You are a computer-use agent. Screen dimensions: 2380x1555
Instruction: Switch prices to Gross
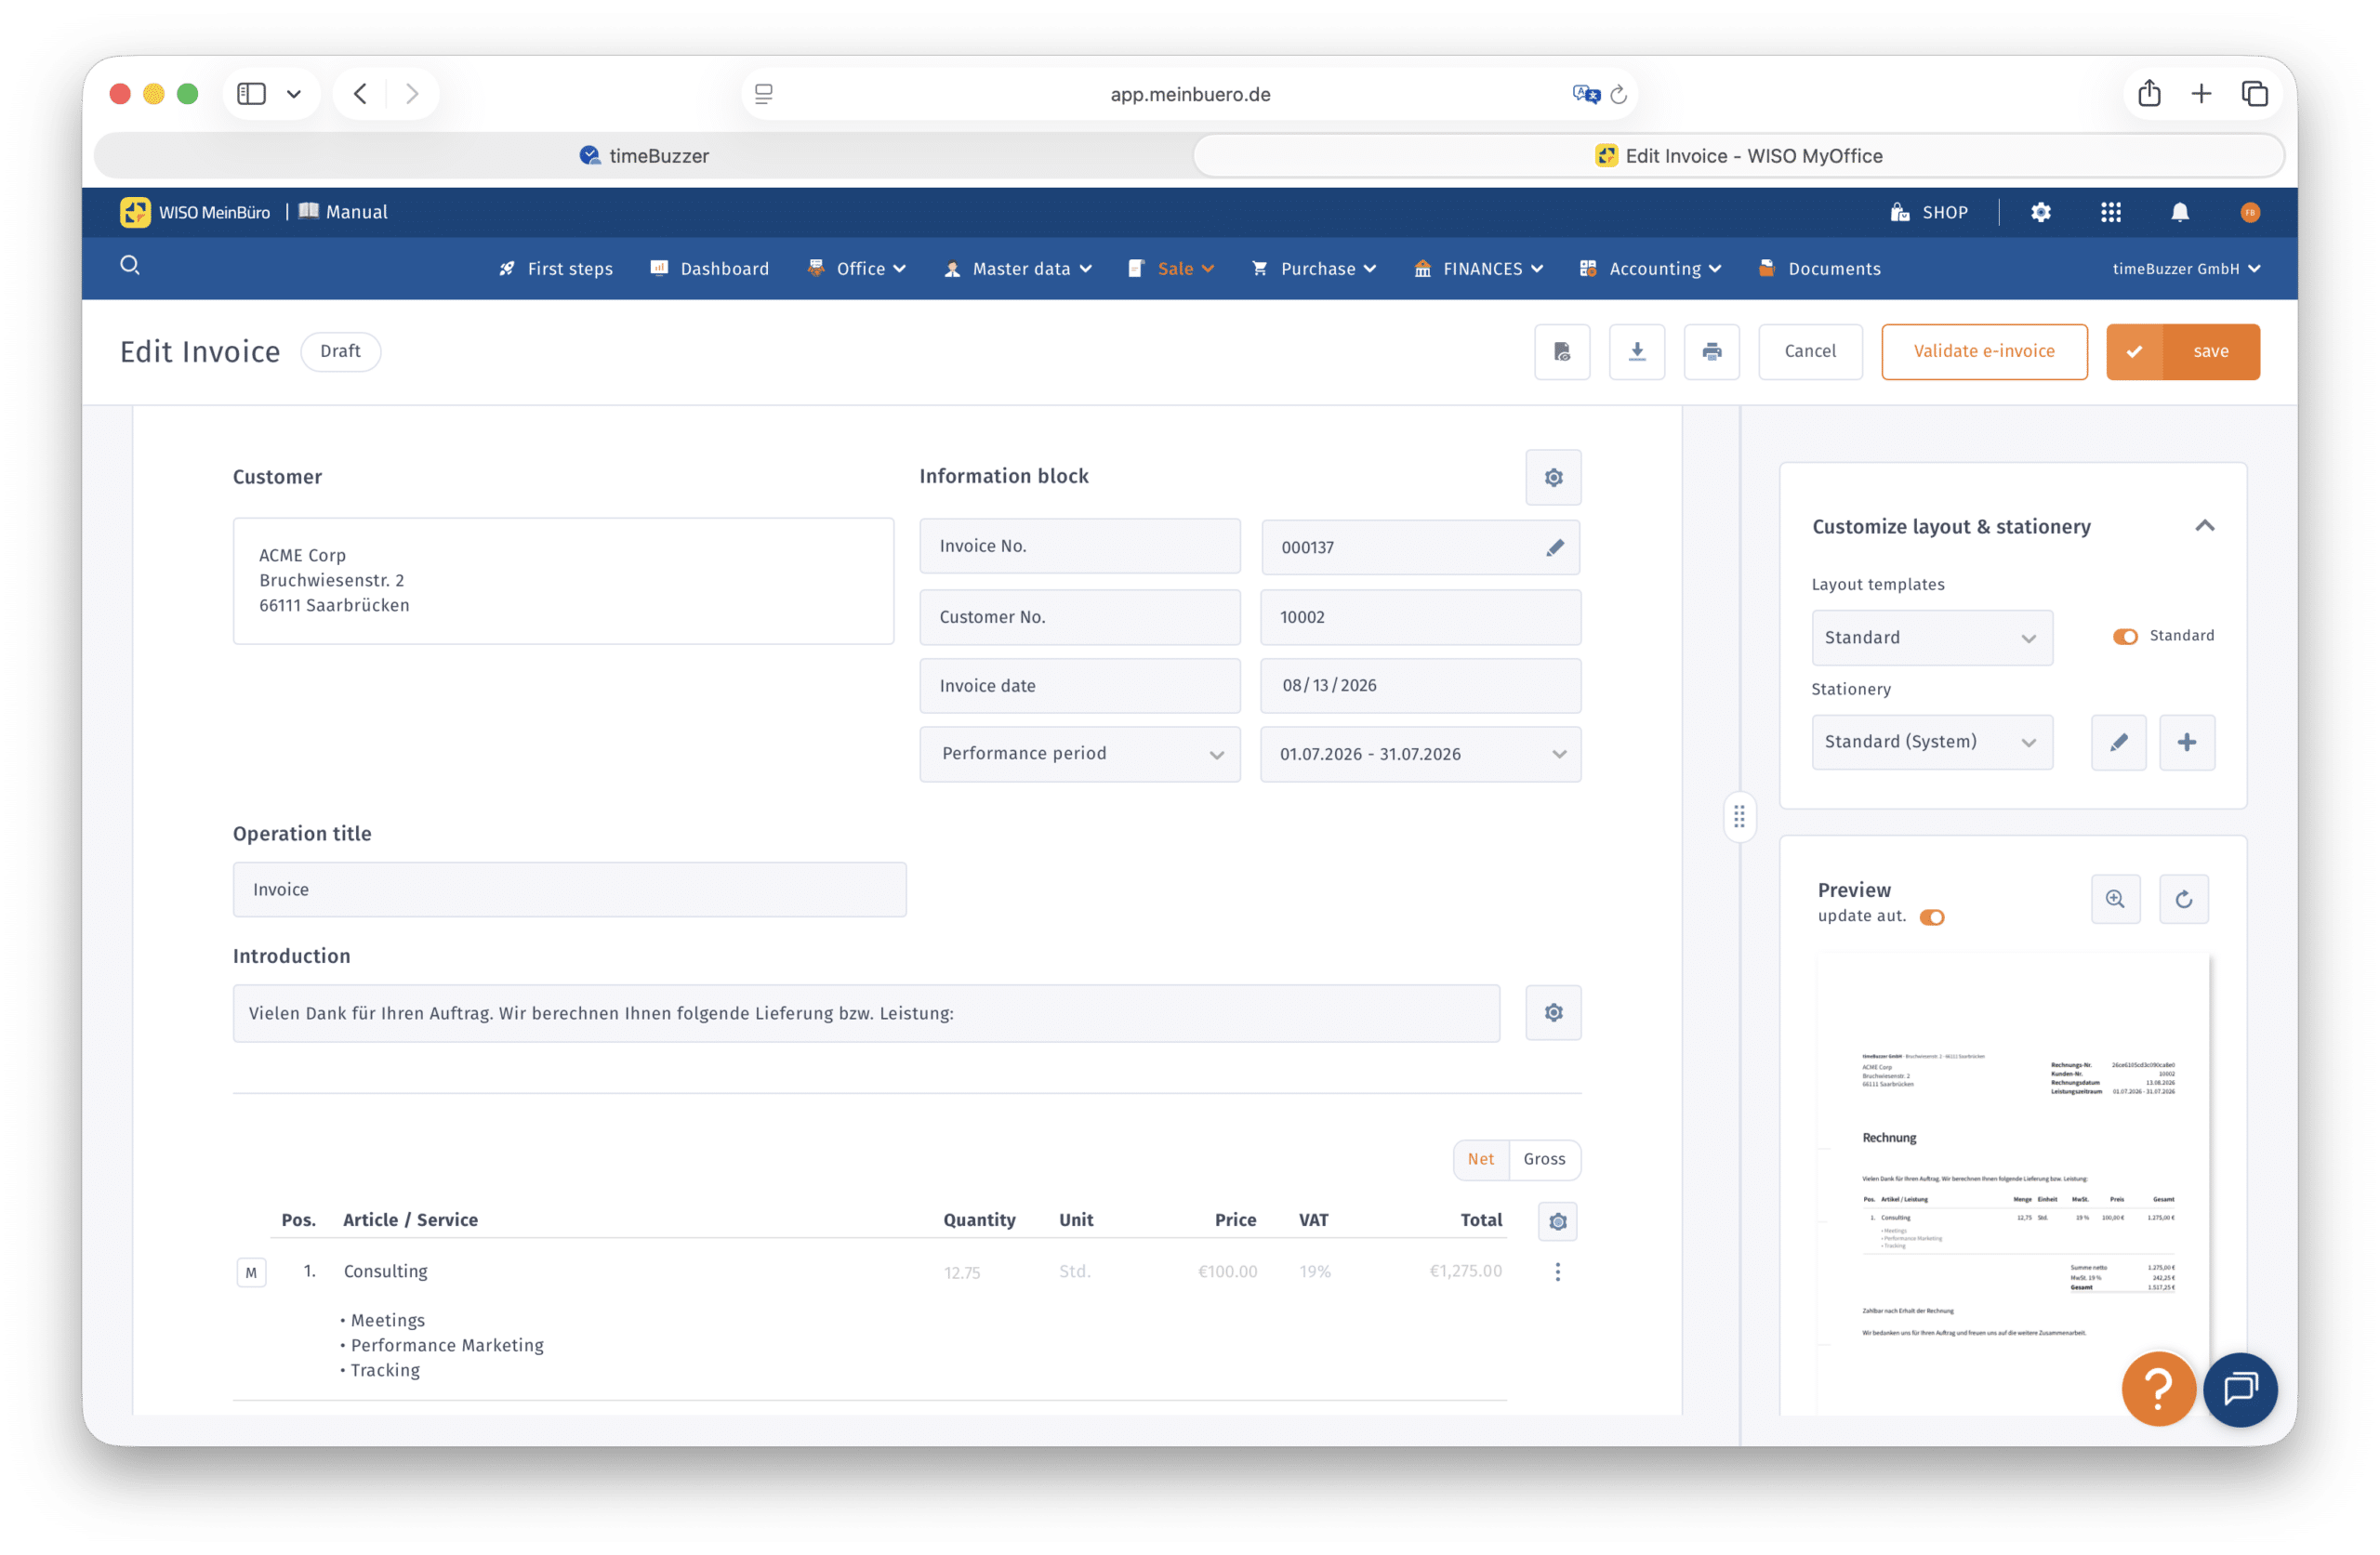click(x=1544, y=1159)
